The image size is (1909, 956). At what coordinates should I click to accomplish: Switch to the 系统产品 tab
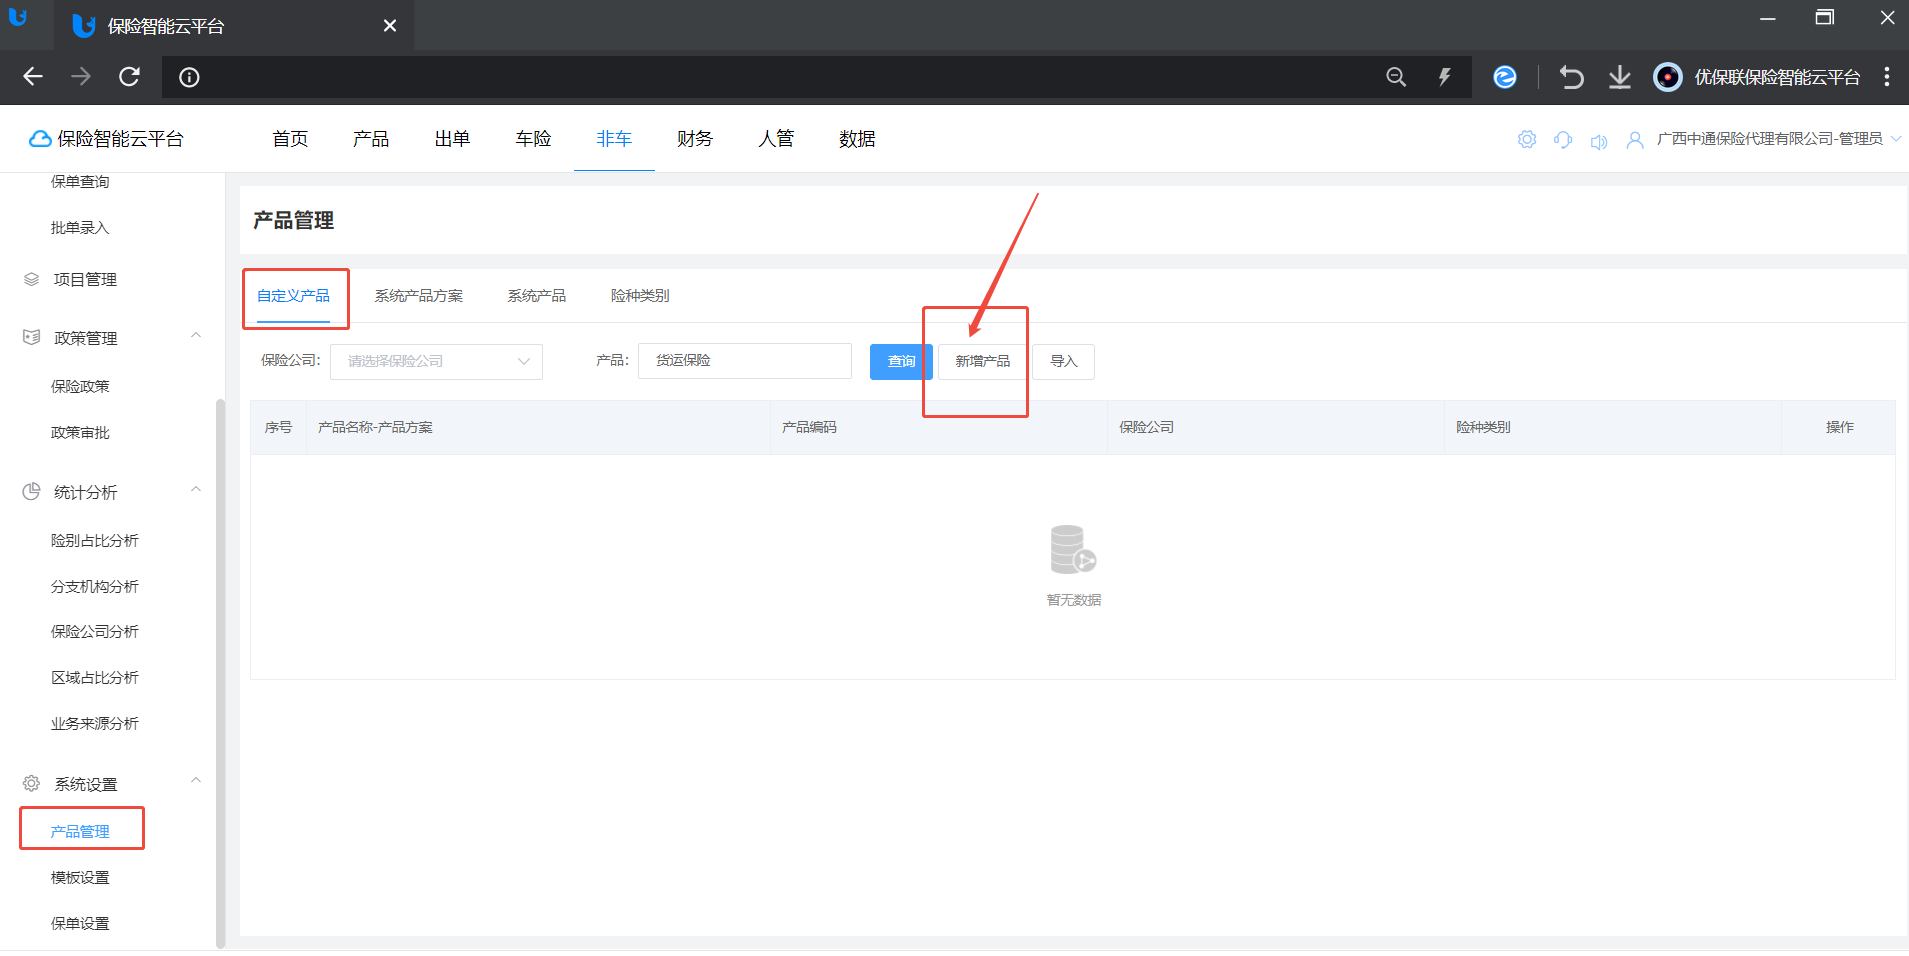click(537, 296)
